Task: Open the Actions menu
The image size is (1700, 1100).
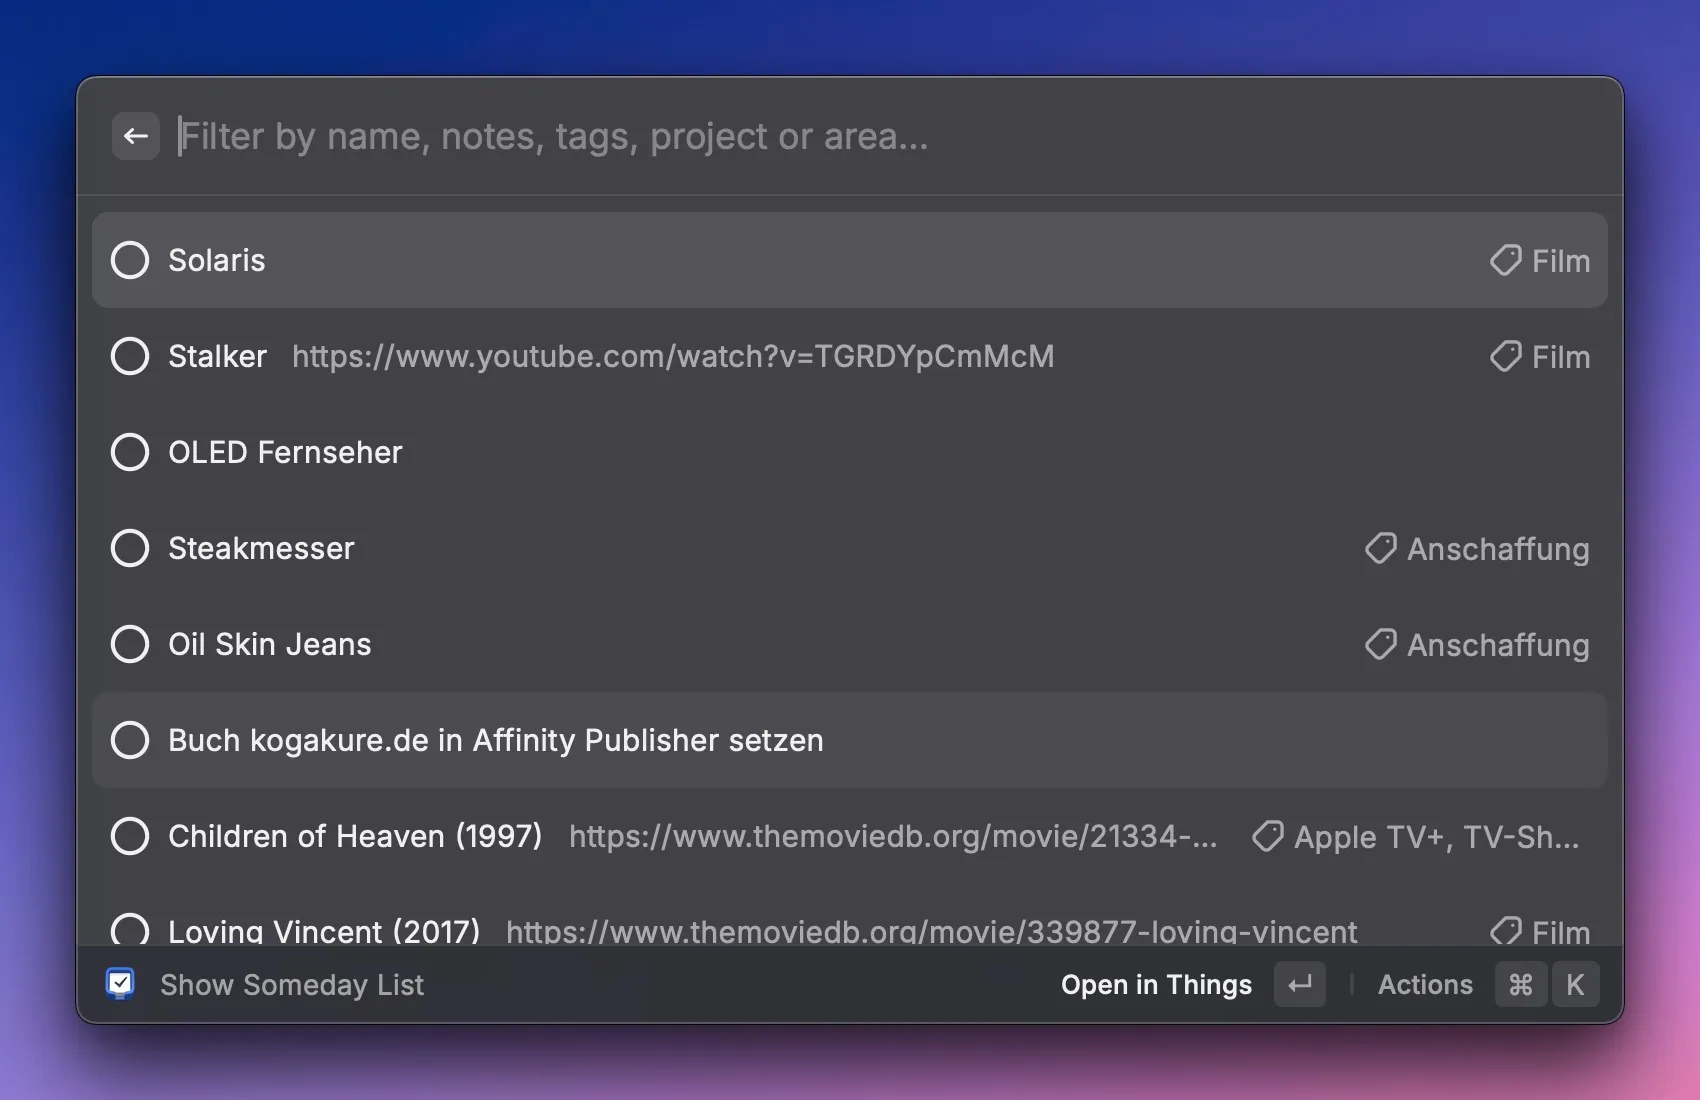Action: pos(1425,985)
